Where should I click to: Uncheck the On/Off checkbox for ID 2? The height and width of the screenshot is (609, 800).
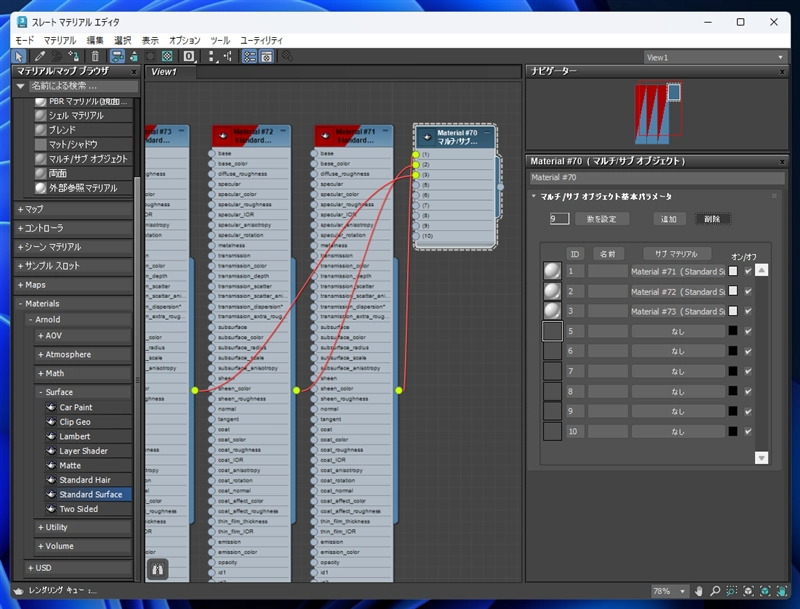[748, 291]
